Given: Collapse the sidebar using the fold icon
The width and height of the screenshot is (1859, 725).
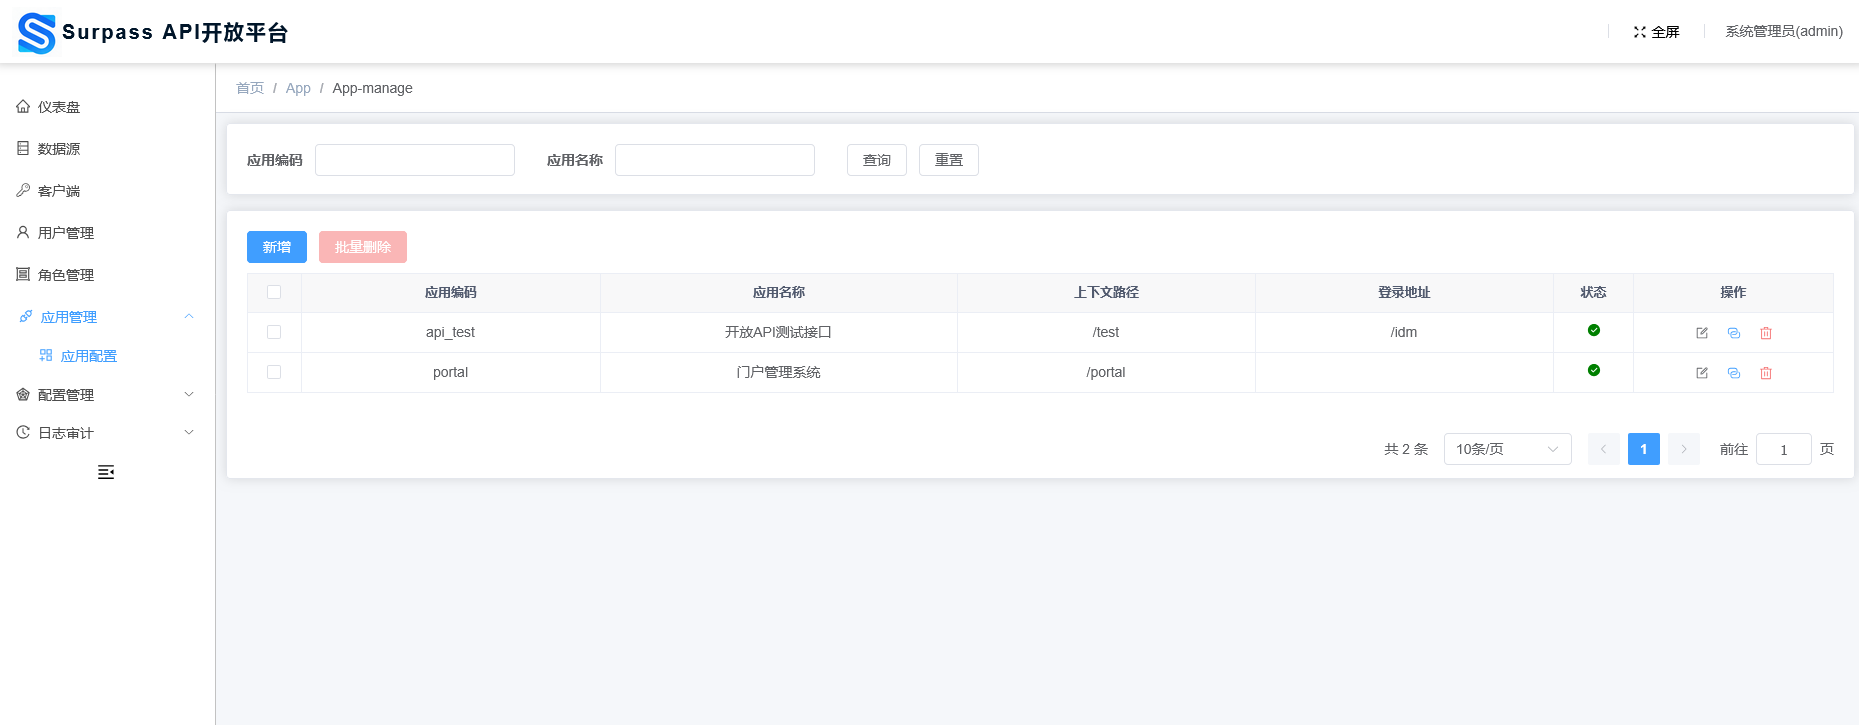Looking at the screenshot, I should click(x=106, y=472).
